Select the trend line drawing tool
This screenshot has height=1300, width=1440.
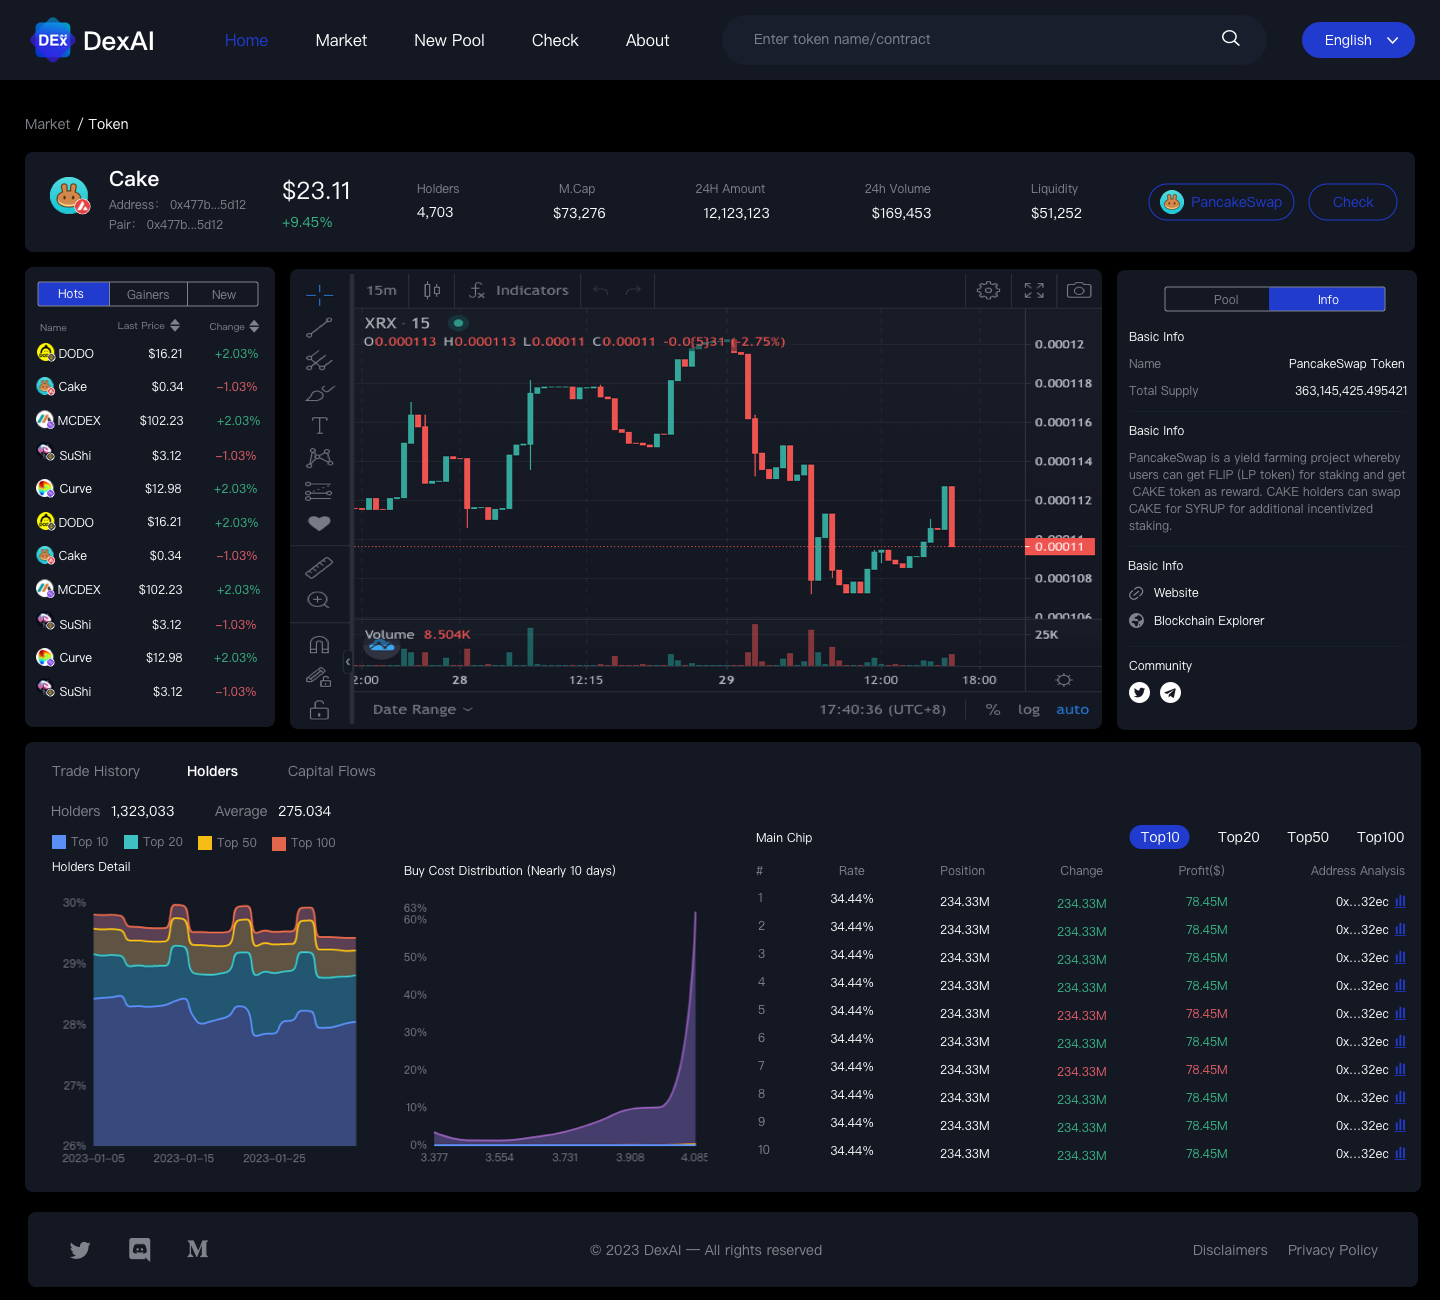319,328
